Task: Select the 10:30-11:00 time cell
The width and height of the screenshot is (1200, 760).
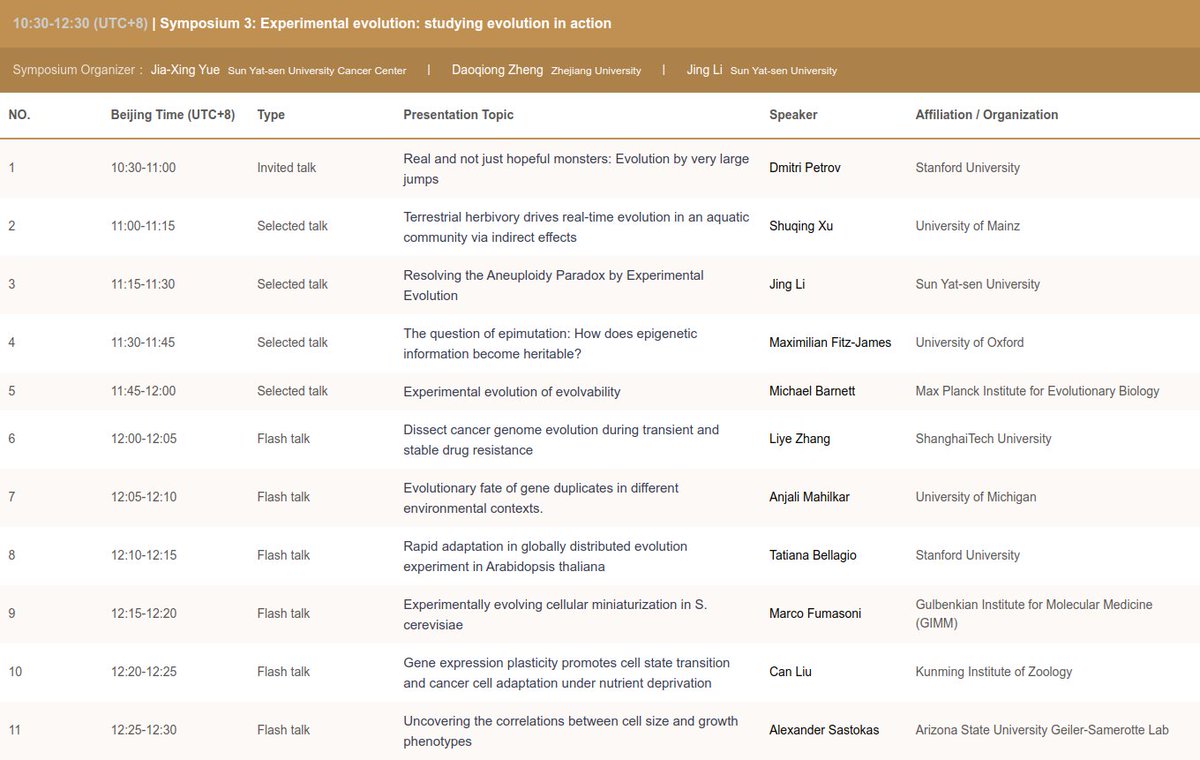Action: pyautogui.click(x=143, y=168)
